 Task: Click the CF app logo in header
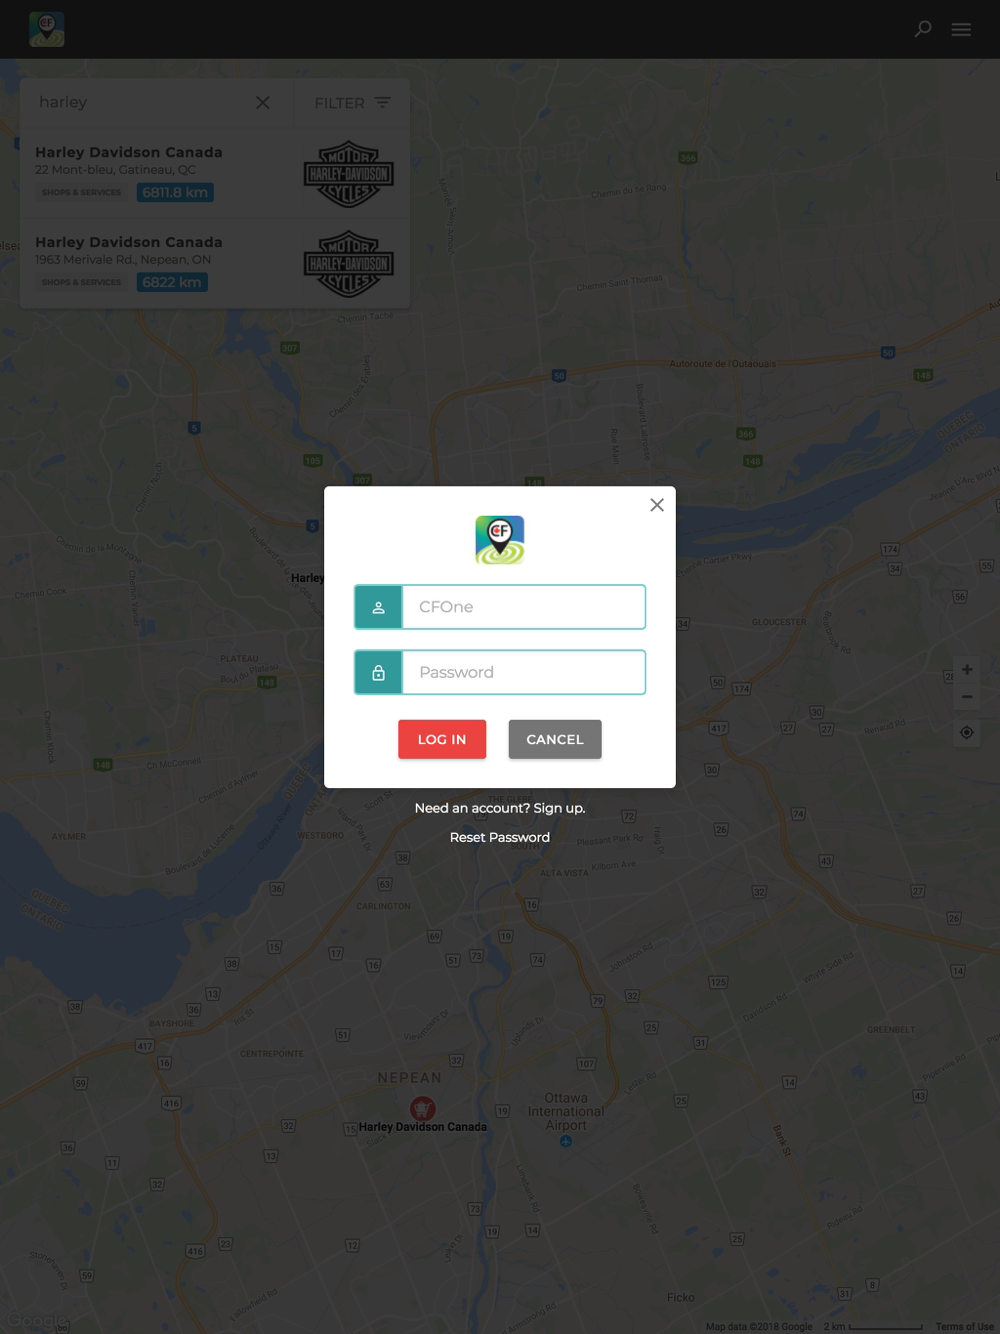[47, 29]
